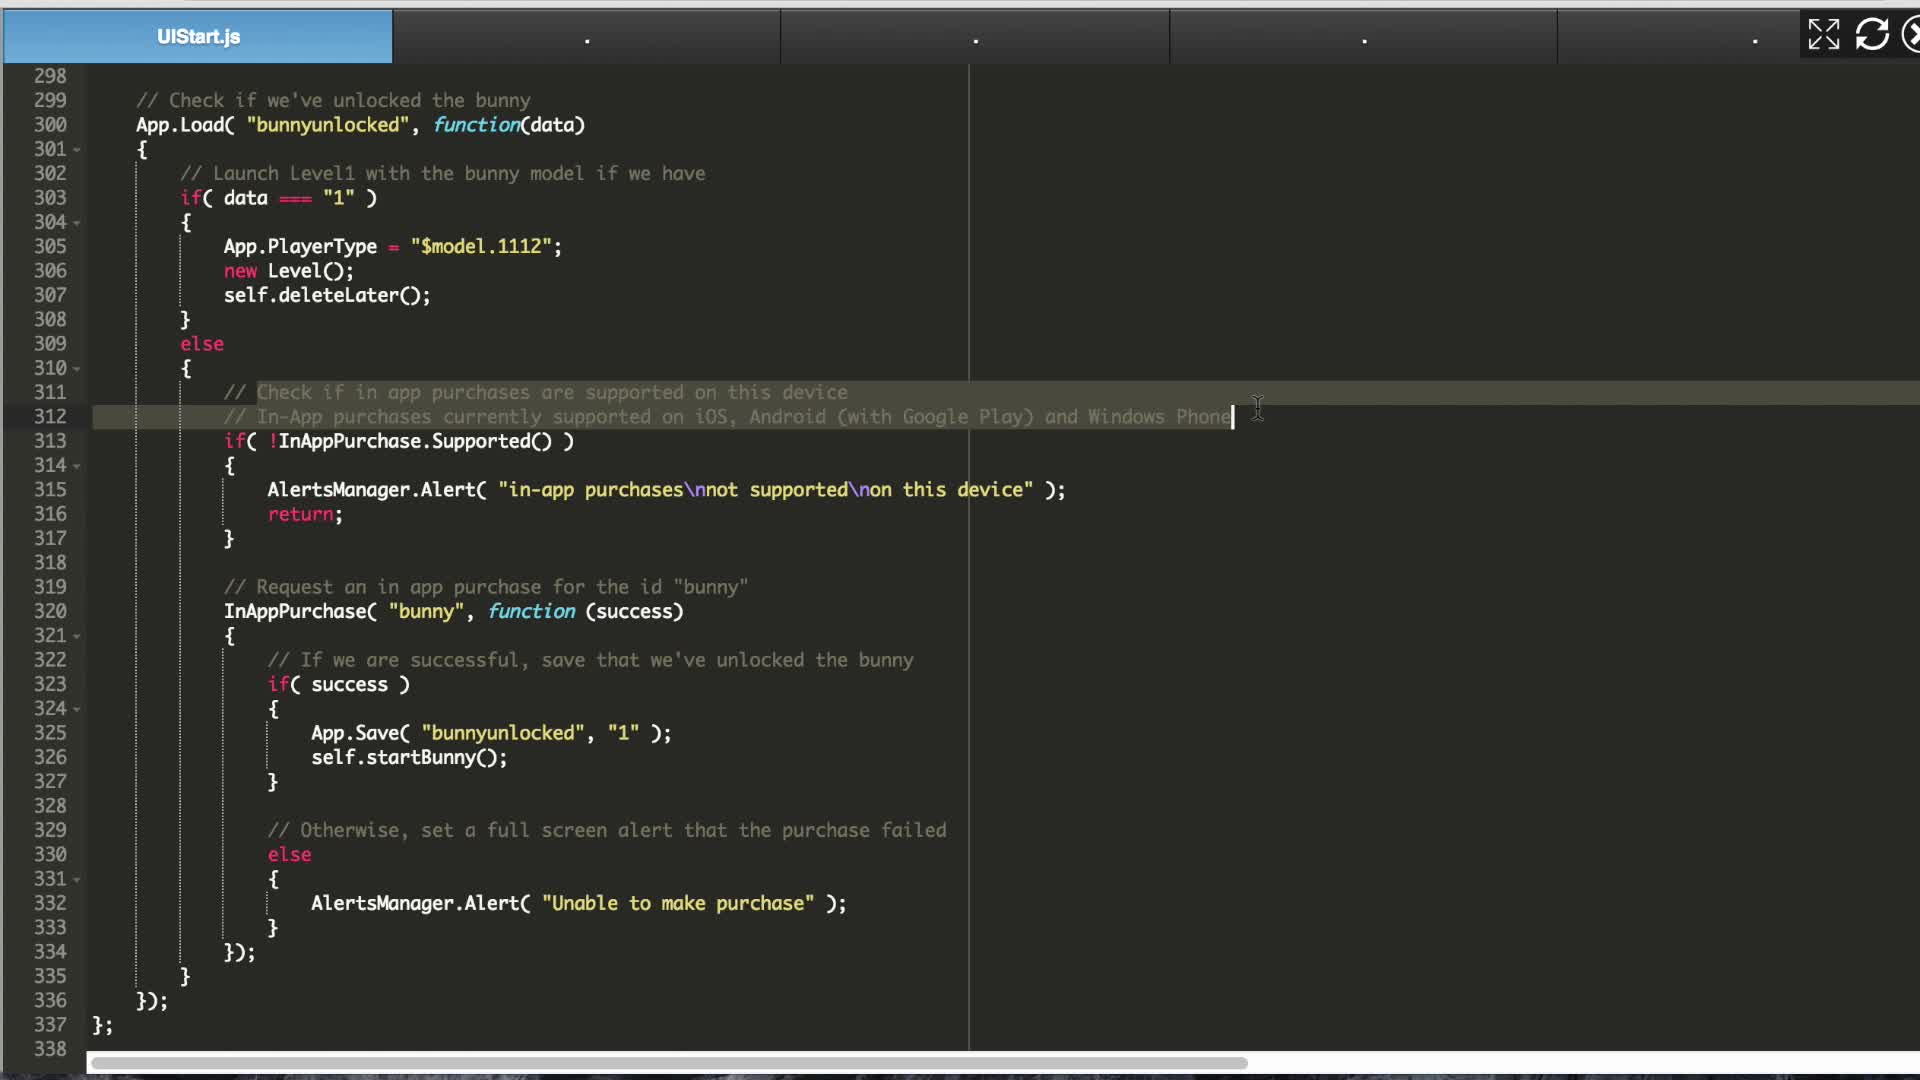The image size is (1920, 1080).
Task: Collapse the fold marker at line 314
Action: click(76, 465)
